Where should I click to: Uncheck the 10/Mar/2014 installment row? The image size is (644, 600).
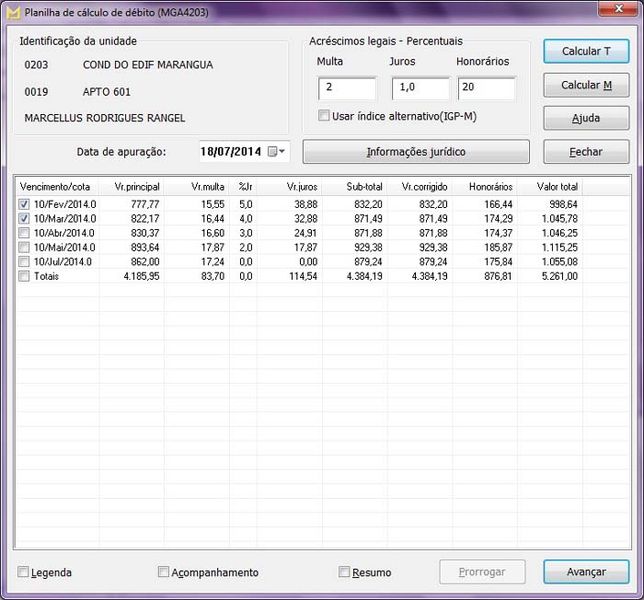[x=24, y=218]
